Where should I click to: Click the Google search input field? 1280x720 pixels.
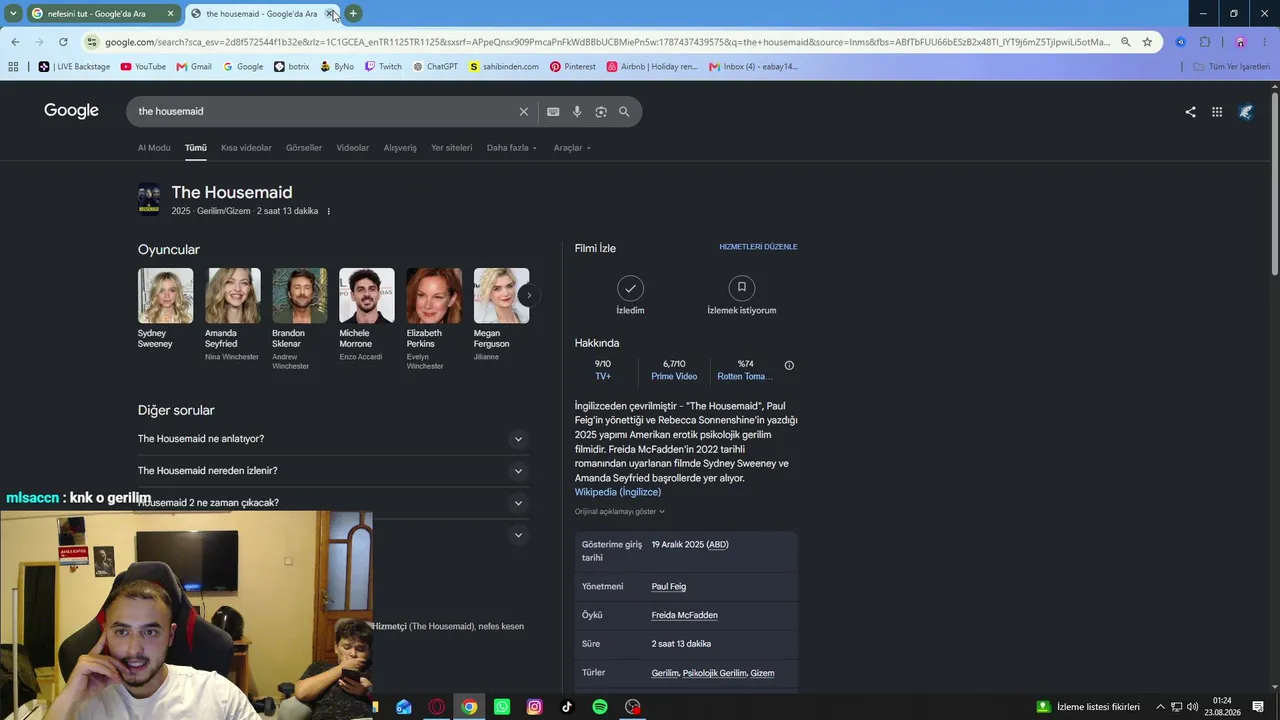(324, 112)
